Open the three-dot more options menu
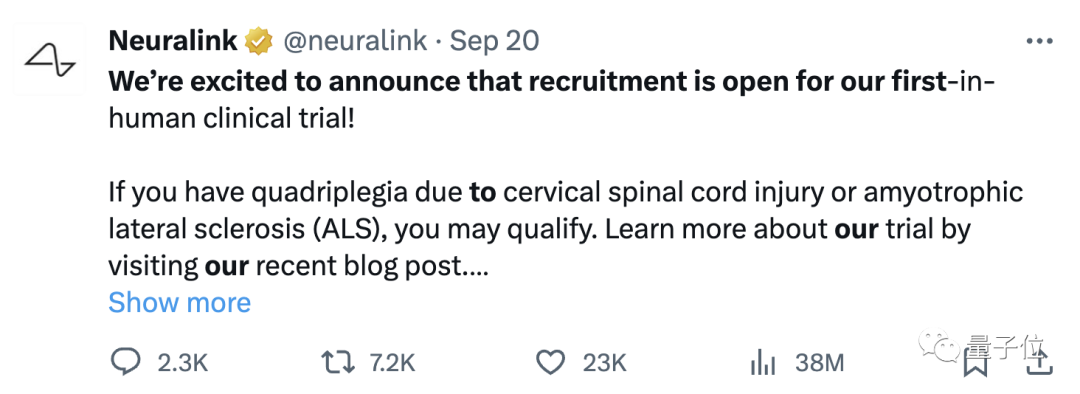 pos(1039,41)
